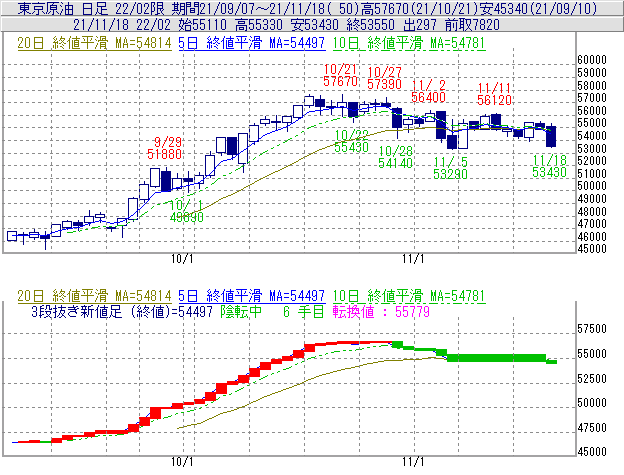Image resolution: width=624 pixels, height=475 pixels.
Task: Click the peak label '9/29 51880'
Action: [164, 148]
